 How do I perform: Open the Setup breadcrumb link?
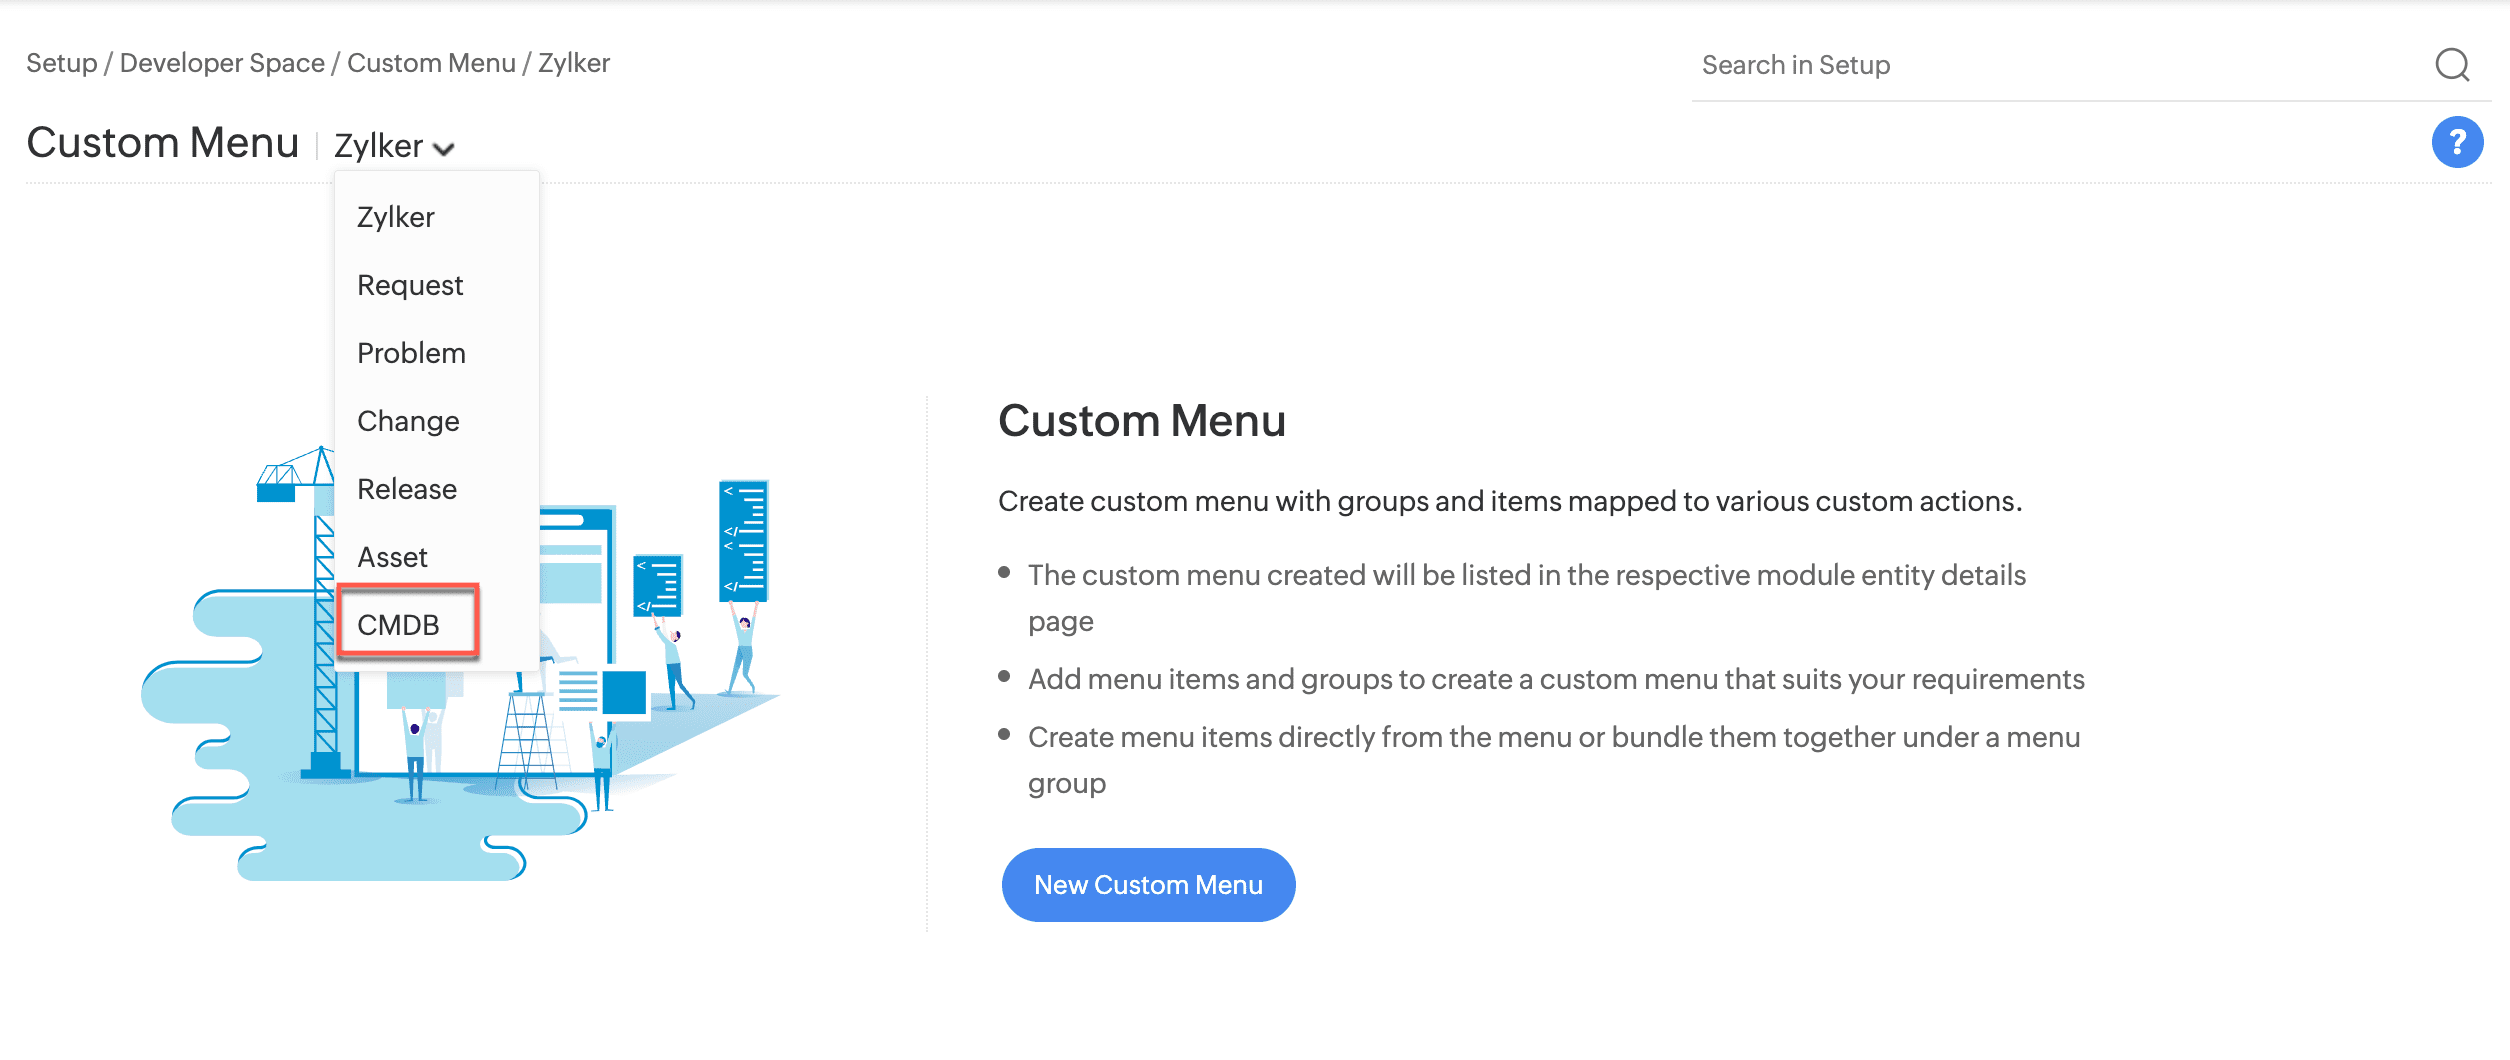coord(60,62)
